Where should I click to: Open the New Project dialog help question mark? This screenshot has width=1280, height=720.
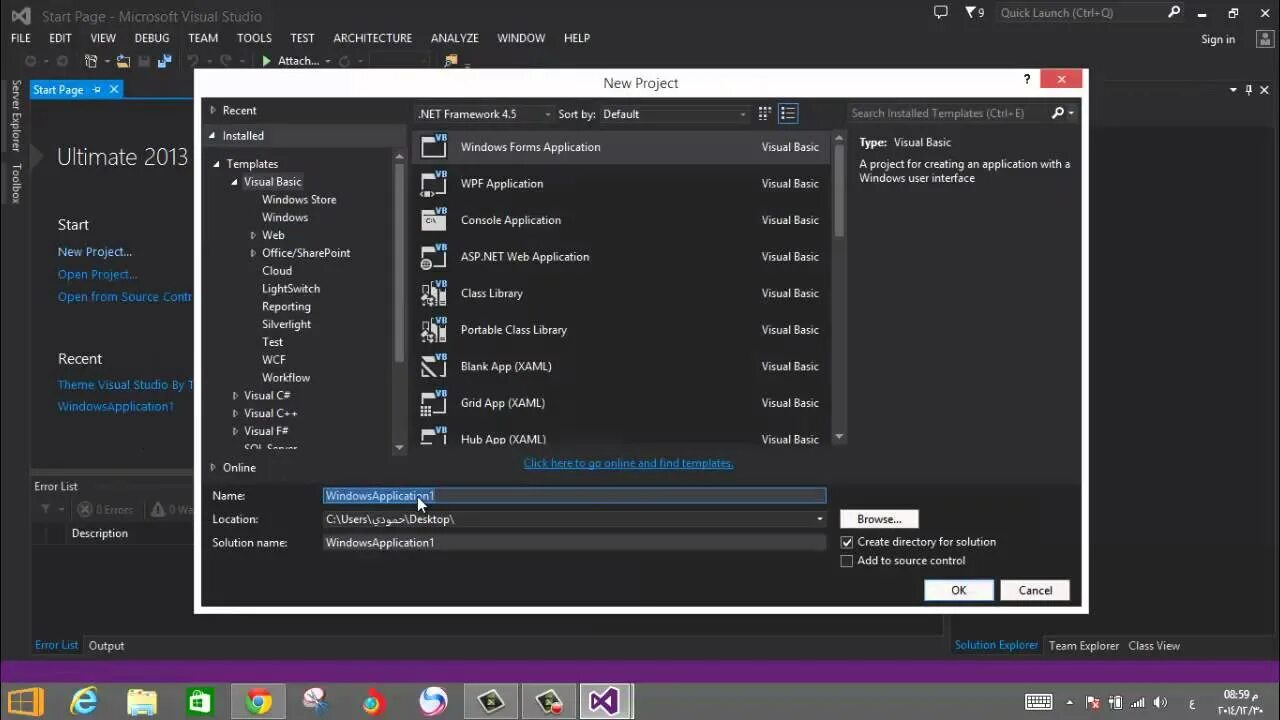click(x=1027, y=79)
